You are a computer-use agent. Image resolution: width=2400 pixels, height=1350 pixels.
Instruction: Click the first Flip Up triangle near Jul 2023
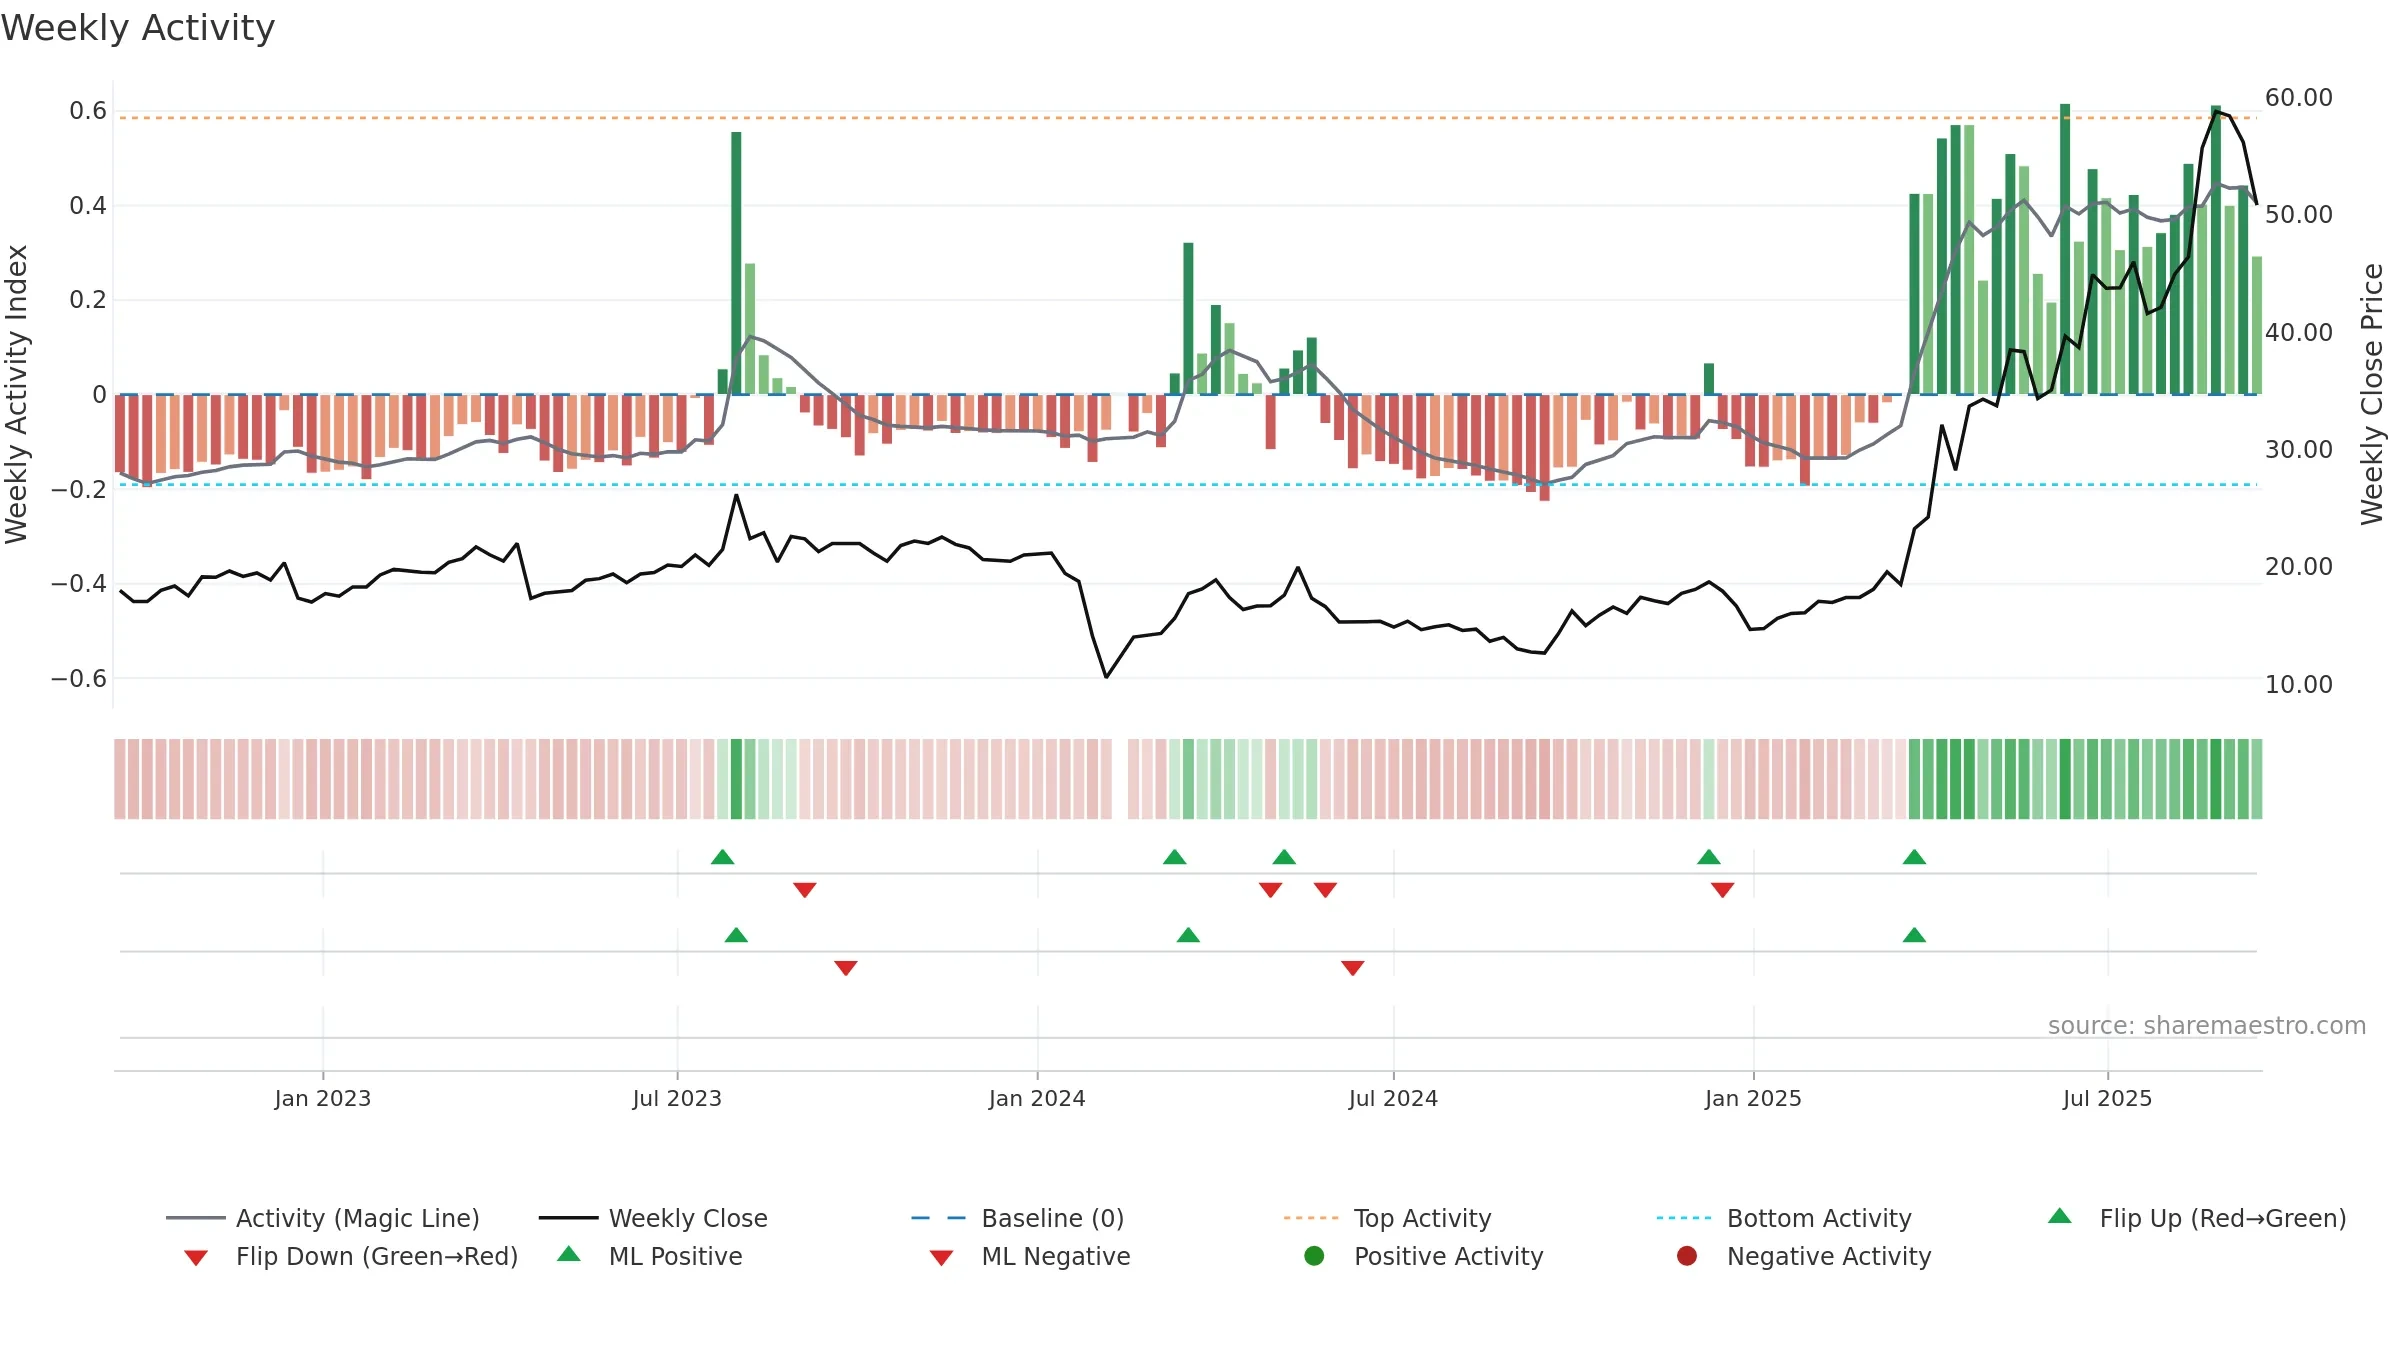722,857
